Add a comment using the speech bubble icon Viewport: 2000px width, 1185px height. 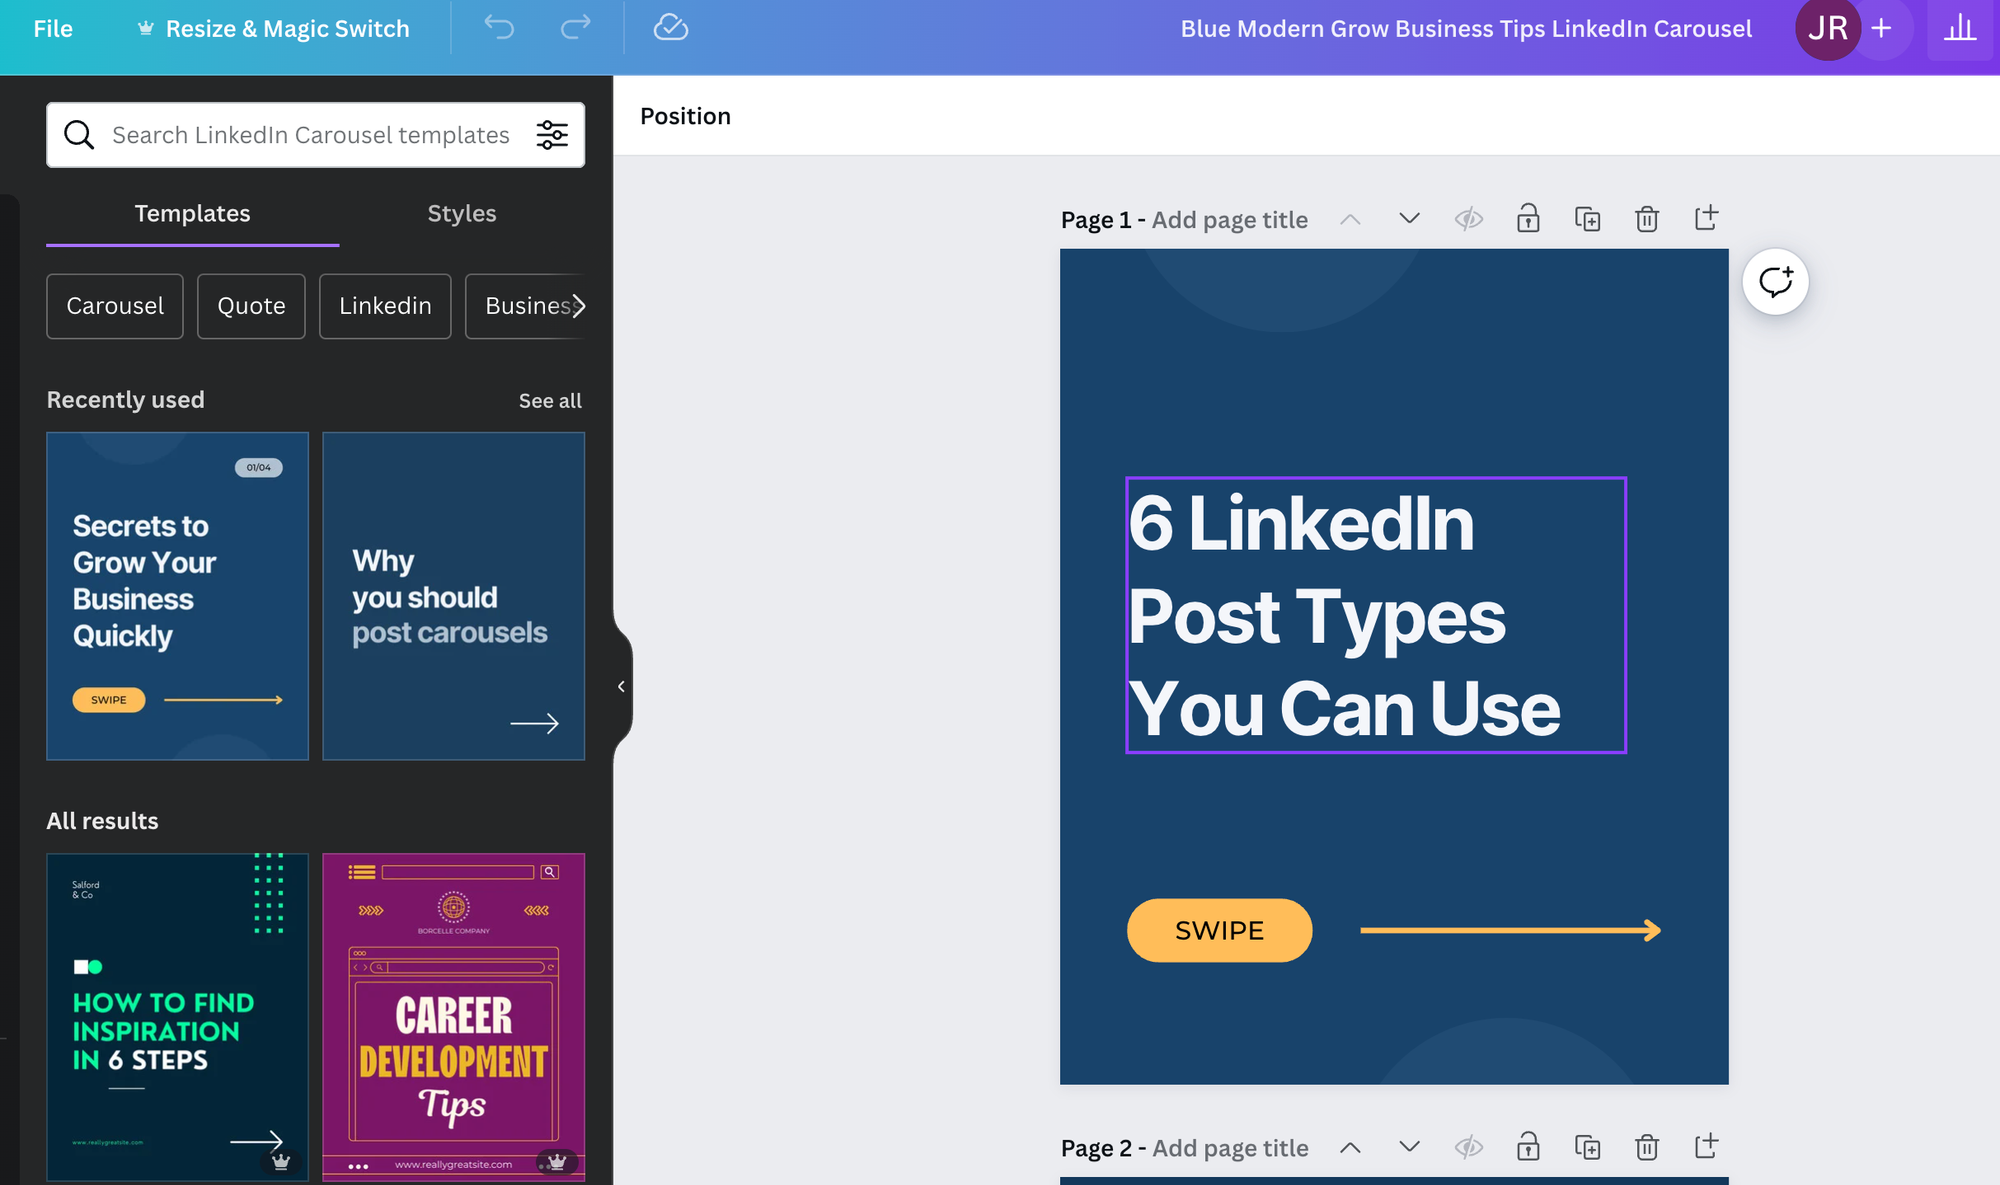(1775, 282)
